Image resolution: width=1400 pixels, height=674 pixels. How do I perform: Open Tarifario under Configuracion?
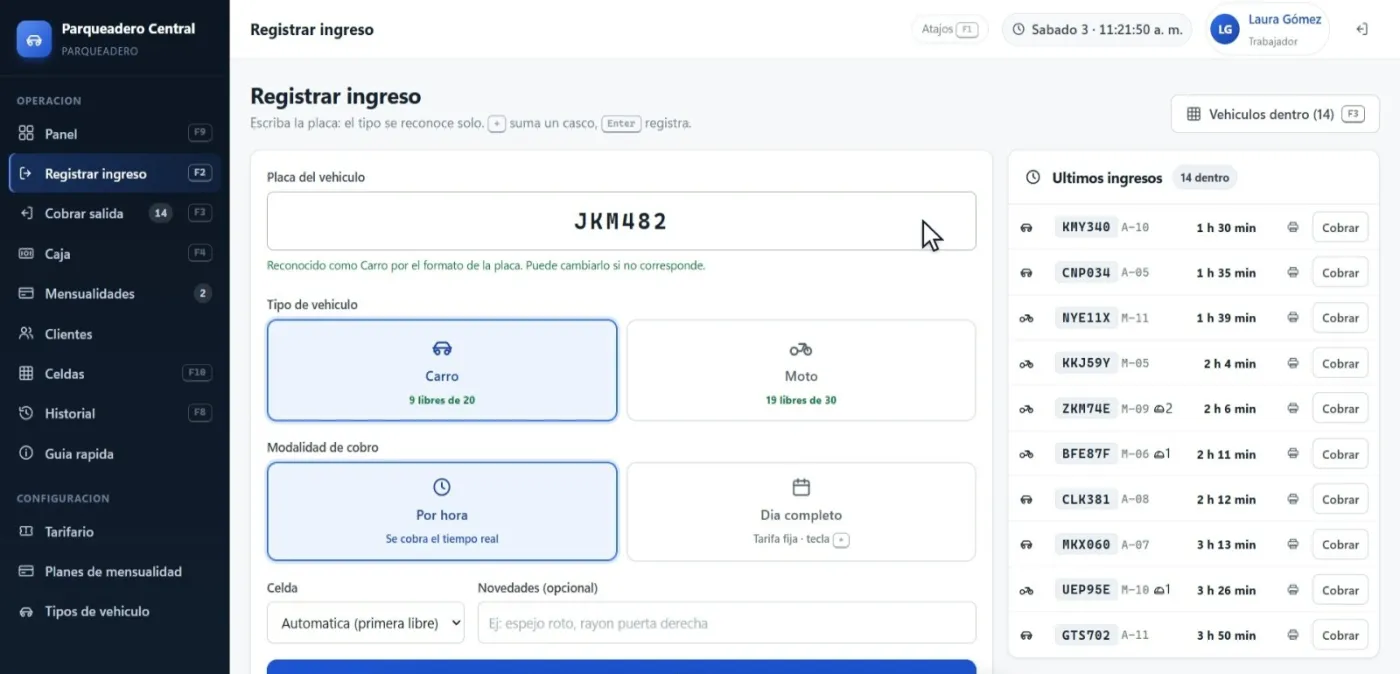coord(114,531)
